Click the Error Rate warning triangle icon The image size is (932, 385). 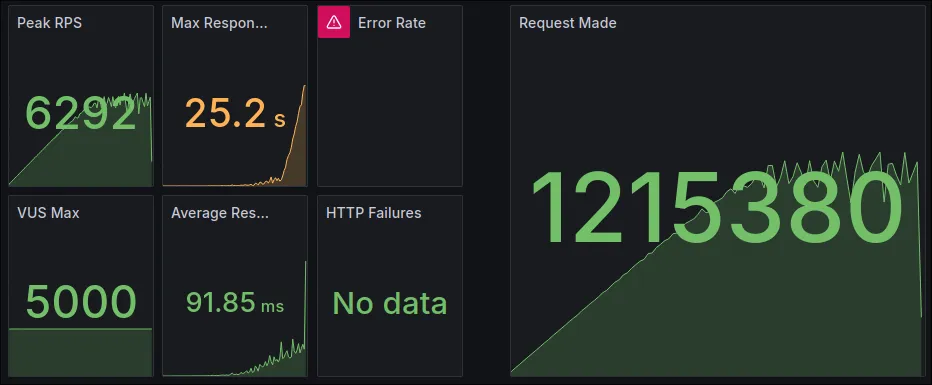point(333,22)
